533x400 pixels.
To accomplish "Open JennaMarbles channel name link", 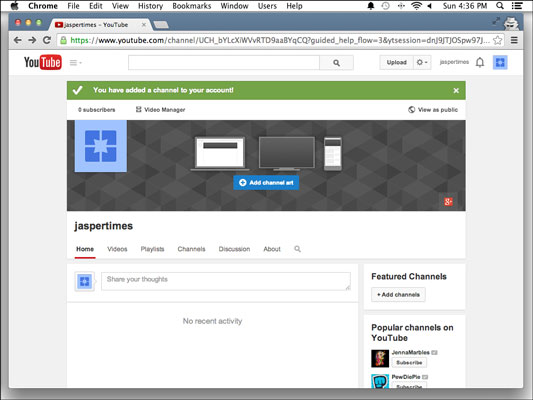I will (410, 352).
